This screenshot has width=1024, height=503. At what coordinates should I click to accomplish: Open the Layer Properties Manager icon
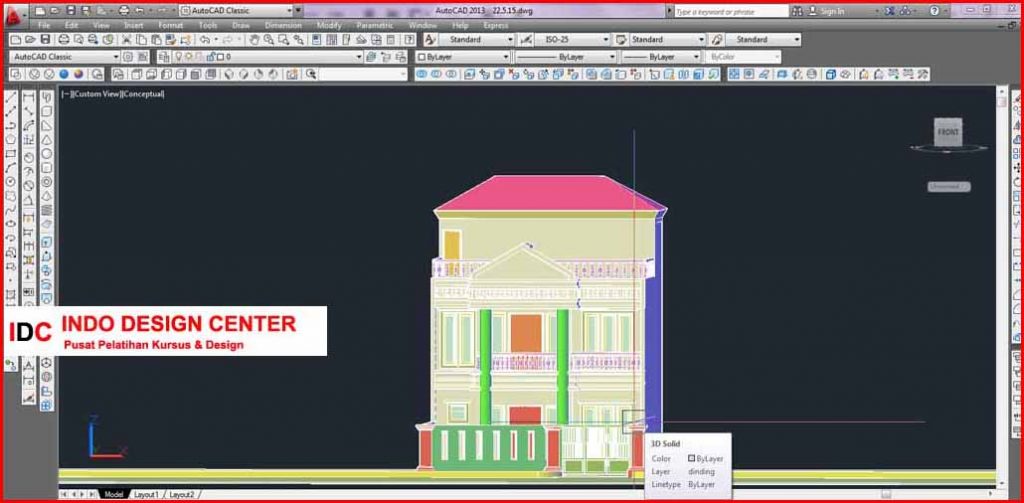pos(164,57)
